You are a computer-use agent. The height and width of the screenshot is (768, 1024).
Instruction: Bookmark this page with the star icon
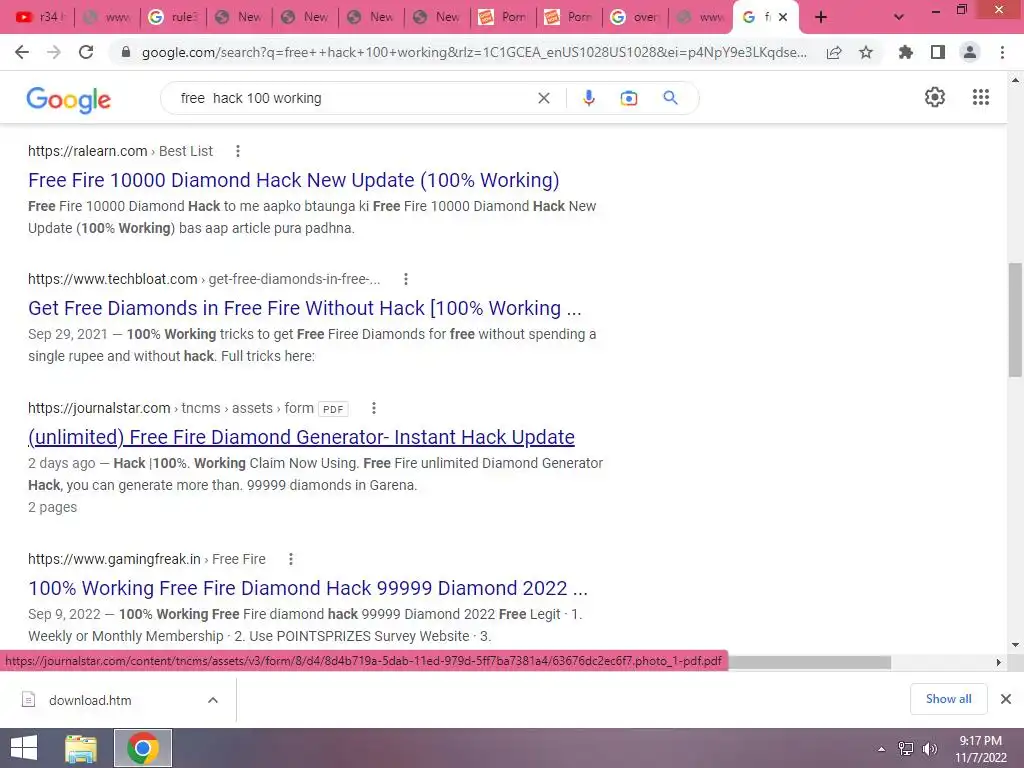[x=866, y=52]
